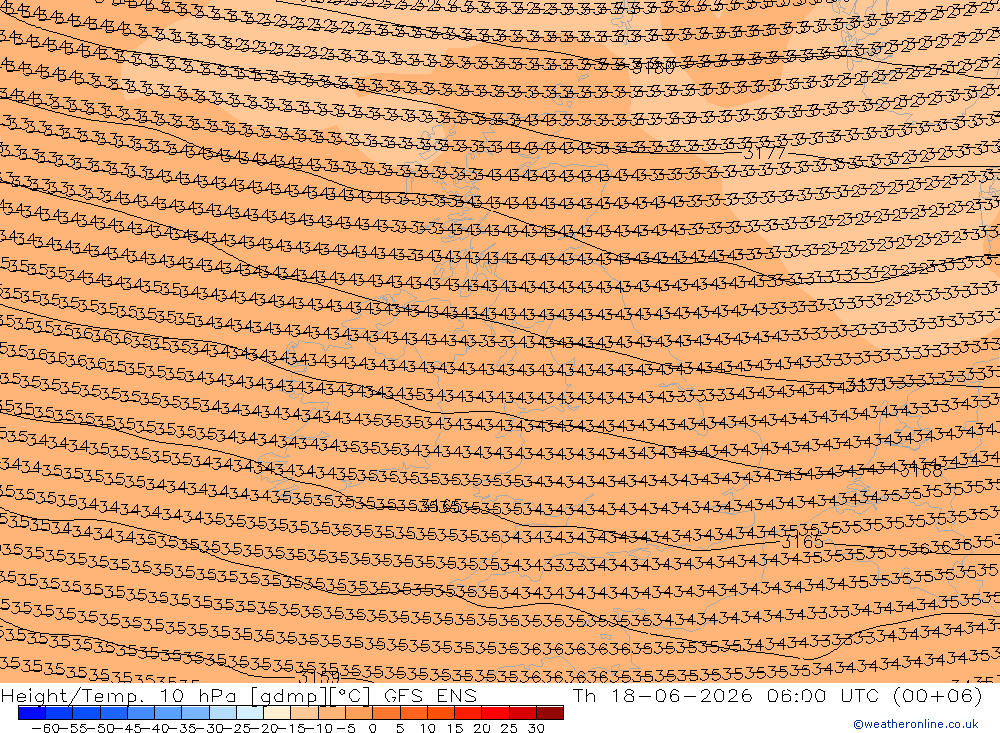Click the 'GFS ENS' model label
Screen dimensions: 1000x733
tap(430, 695)
